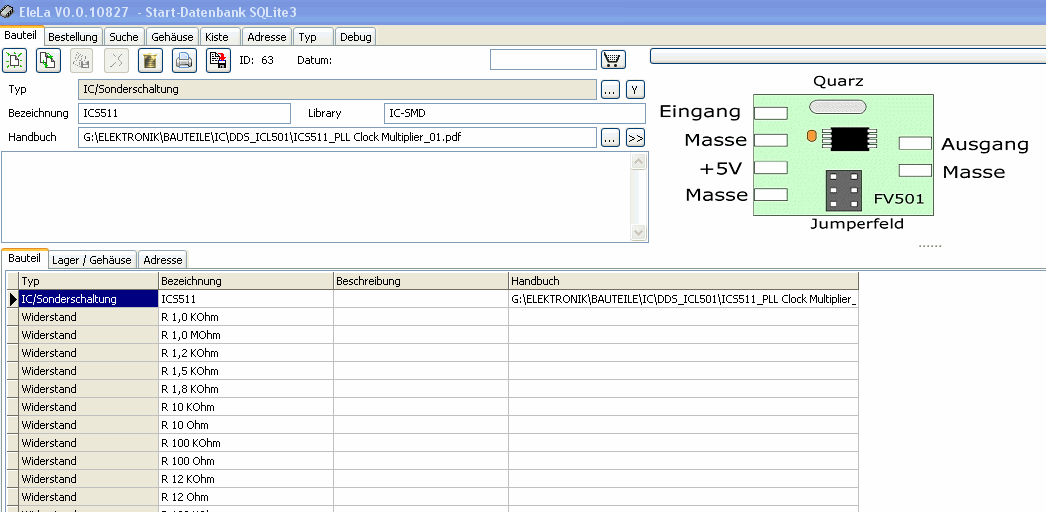
Task: Click the printer icon
Action: [x=184, y=60]
